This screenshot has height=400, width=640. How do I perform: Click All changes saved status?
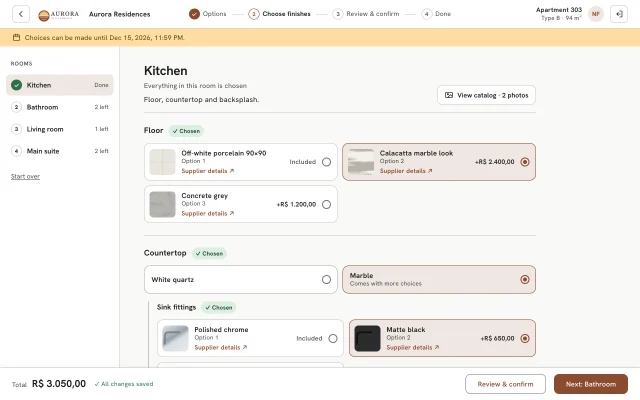124,384
